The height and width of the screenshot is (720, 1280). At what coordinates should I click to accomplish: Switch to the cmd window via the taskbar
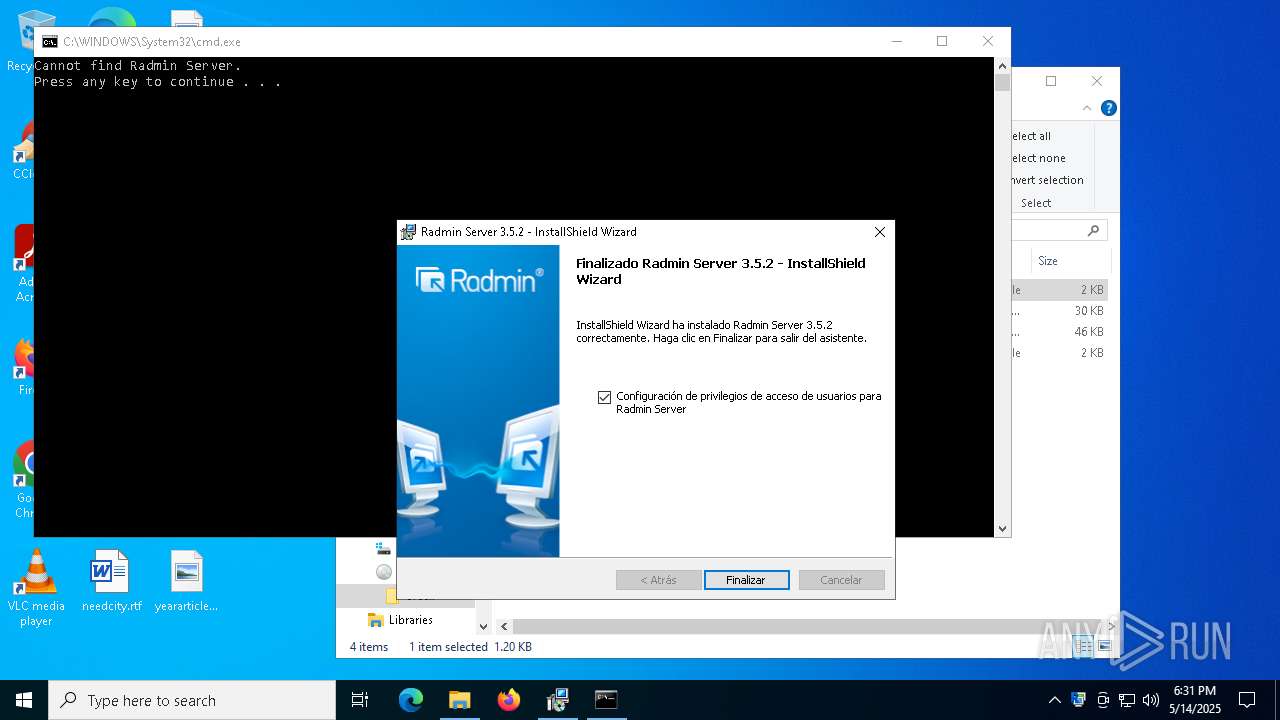tap(606, 700)
